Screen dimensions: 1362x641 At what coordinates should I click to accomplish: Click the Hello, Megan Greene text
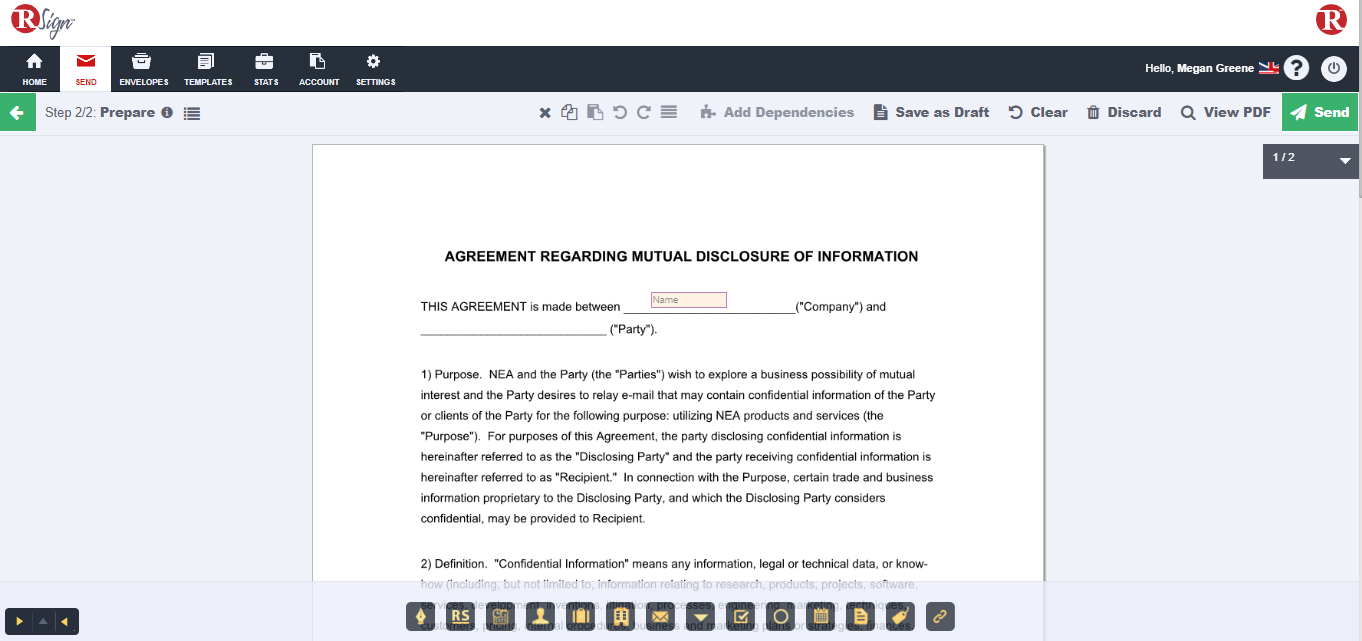pyautogui.click(x=1199, y=68)
